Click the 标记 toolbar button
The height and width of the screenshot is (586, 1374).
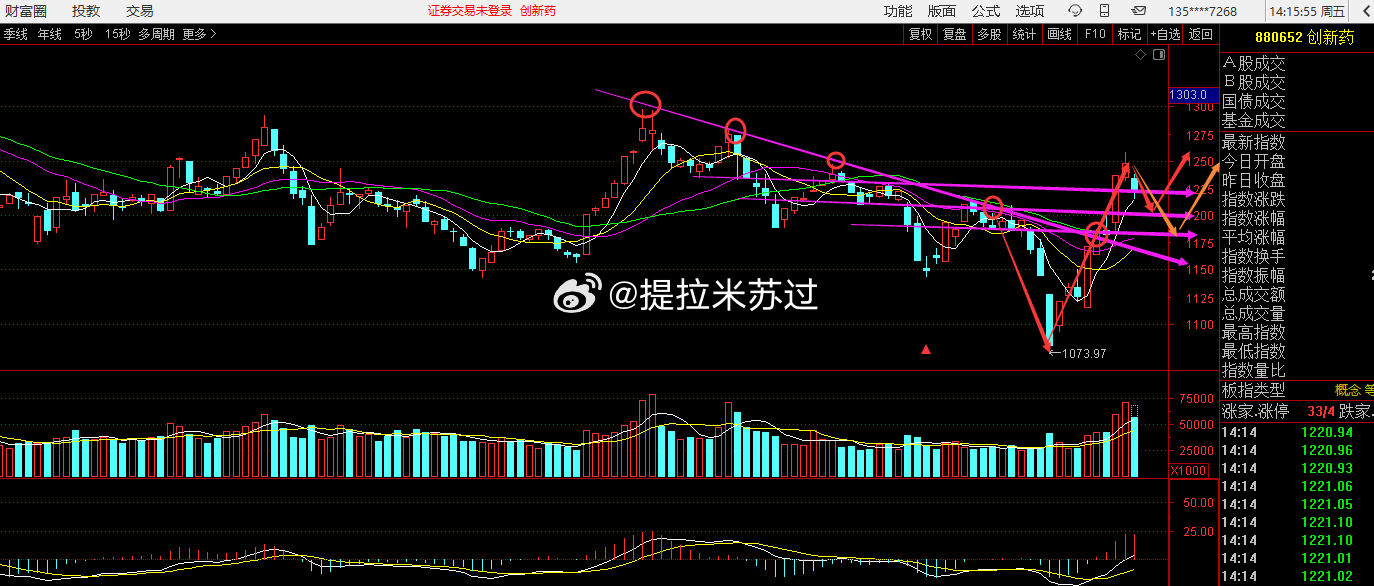1129,34
